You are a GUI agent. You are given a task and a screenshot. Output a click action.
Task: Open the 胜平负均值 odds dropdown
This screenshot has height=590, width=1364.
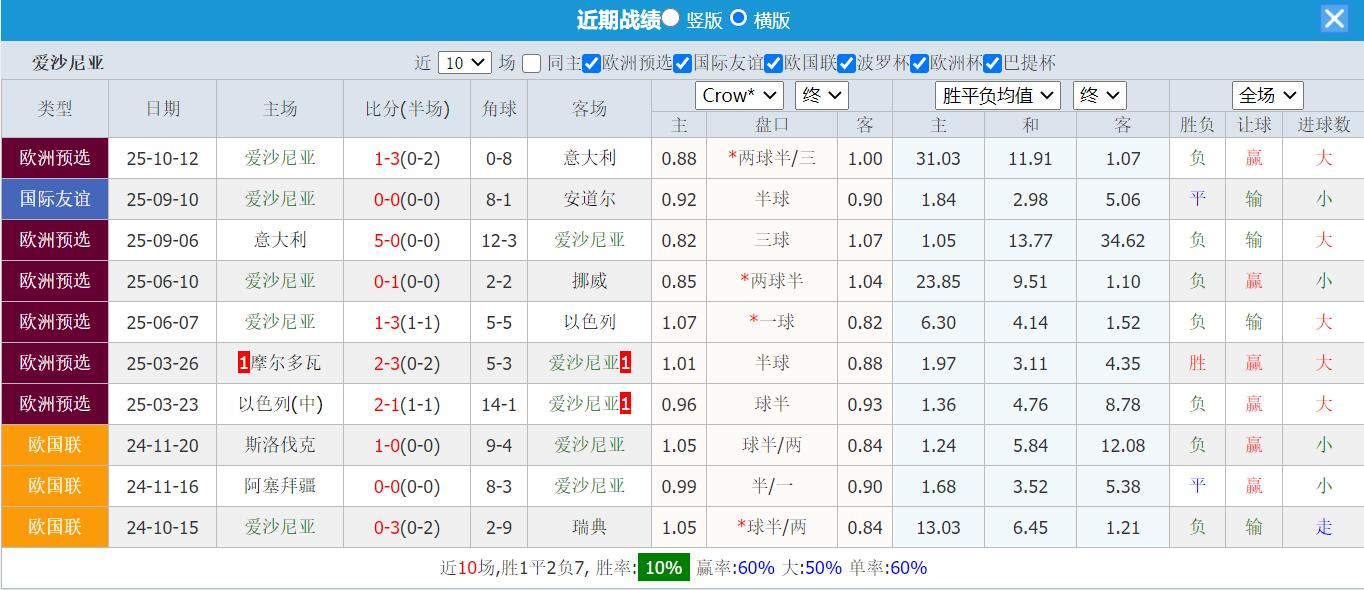(x=997, y=96)
